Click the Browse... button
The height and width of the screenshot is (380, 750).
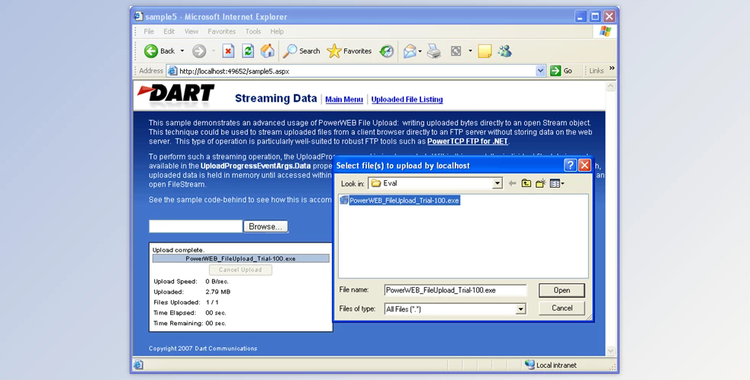click(265, 226)
